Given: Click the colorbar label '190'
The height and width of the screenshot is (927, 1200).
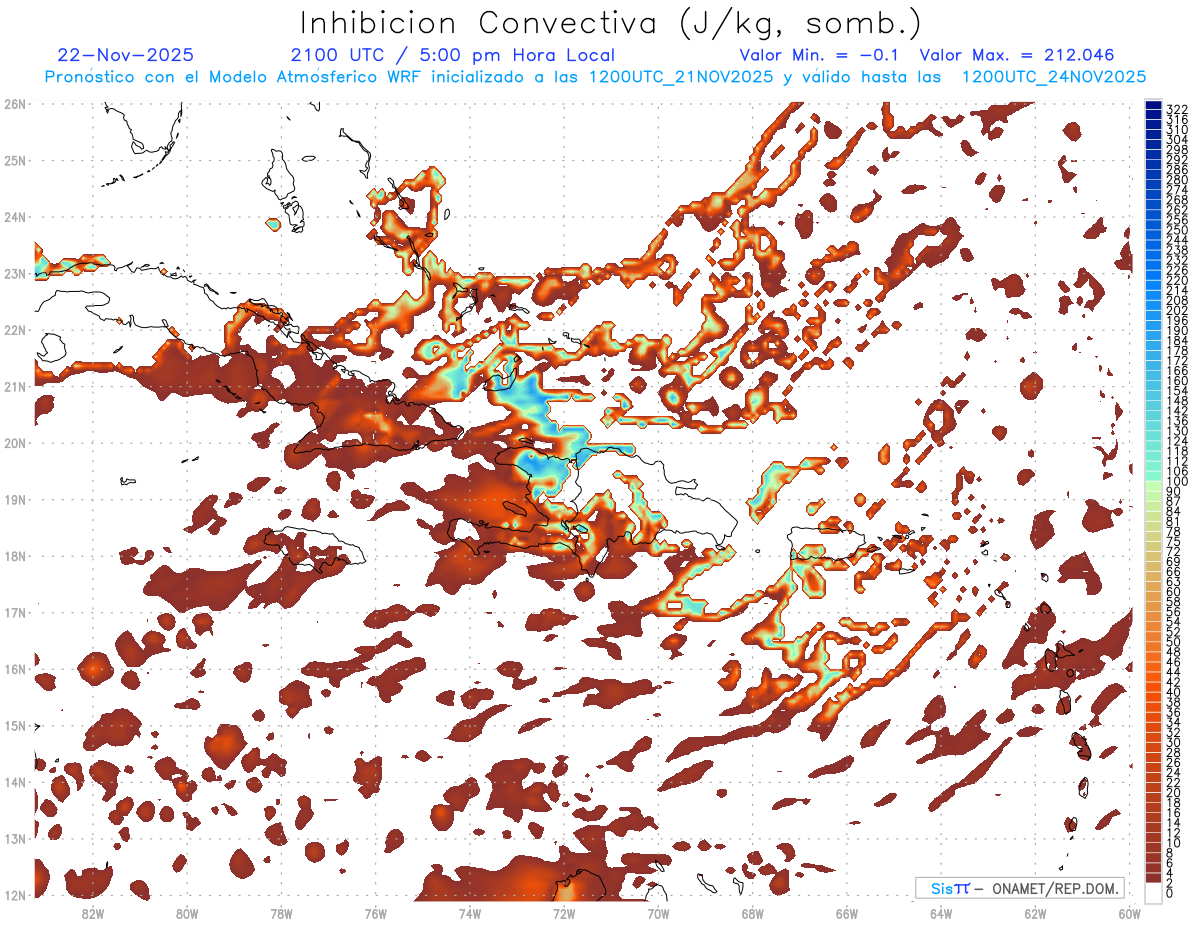Looking at the screenshot, I should pyautogui.click(x=1177, y=331).
